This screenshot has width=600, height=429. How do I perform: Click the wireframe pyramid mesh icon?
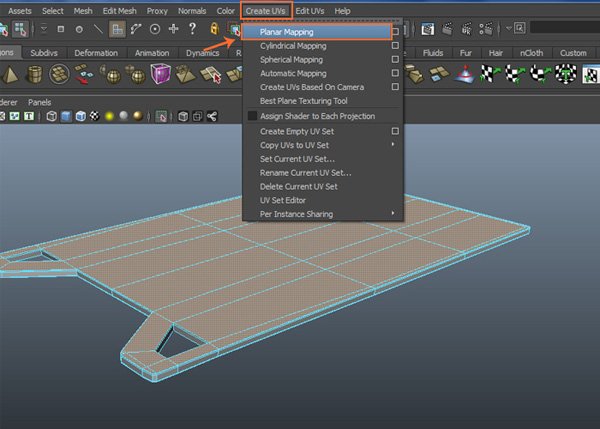pos(185,74)
